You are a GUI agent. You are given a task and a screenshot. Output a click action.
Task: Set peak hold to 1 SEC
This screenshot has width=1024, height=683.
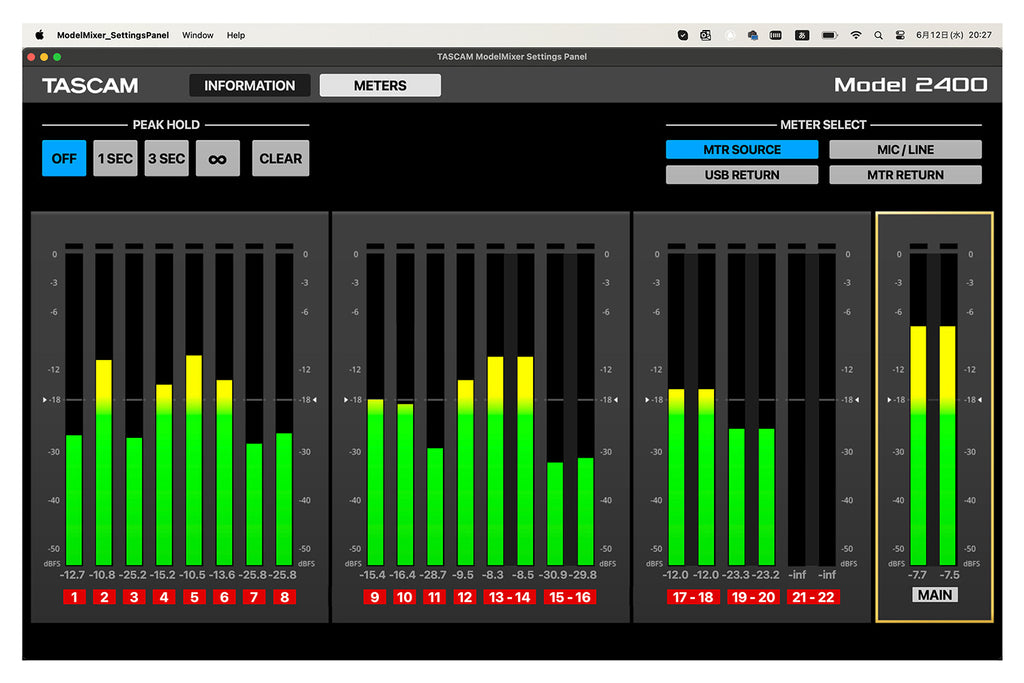[115, 159]
